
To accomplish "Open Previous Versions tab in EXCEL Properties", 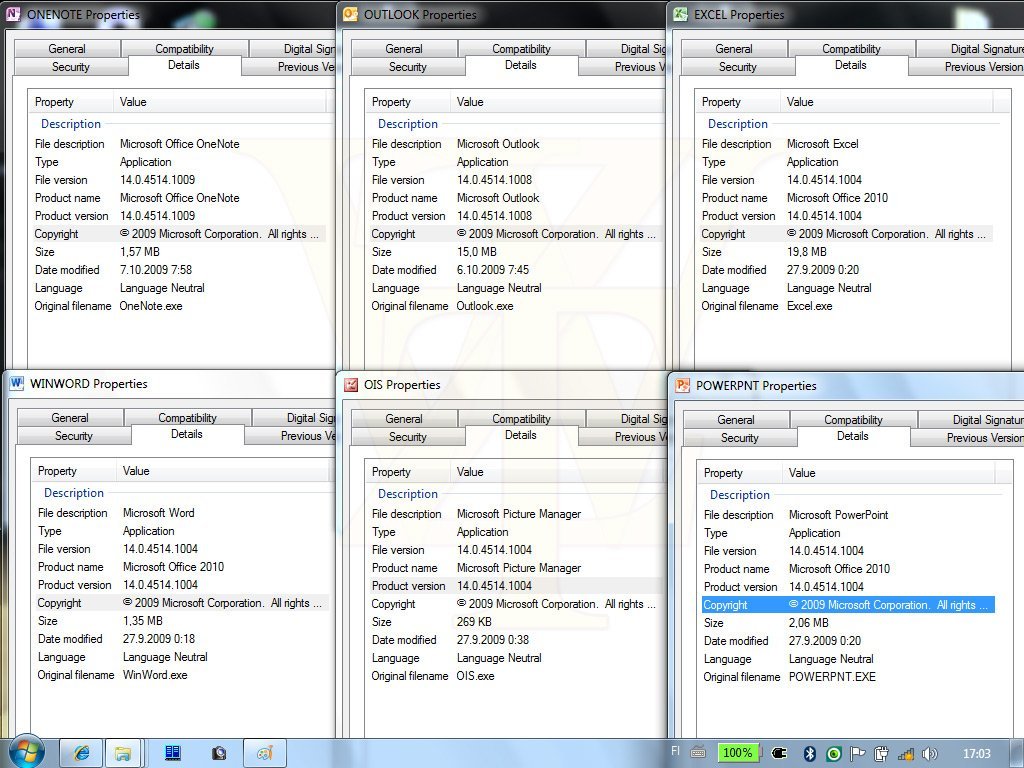I will pos(967,67).
